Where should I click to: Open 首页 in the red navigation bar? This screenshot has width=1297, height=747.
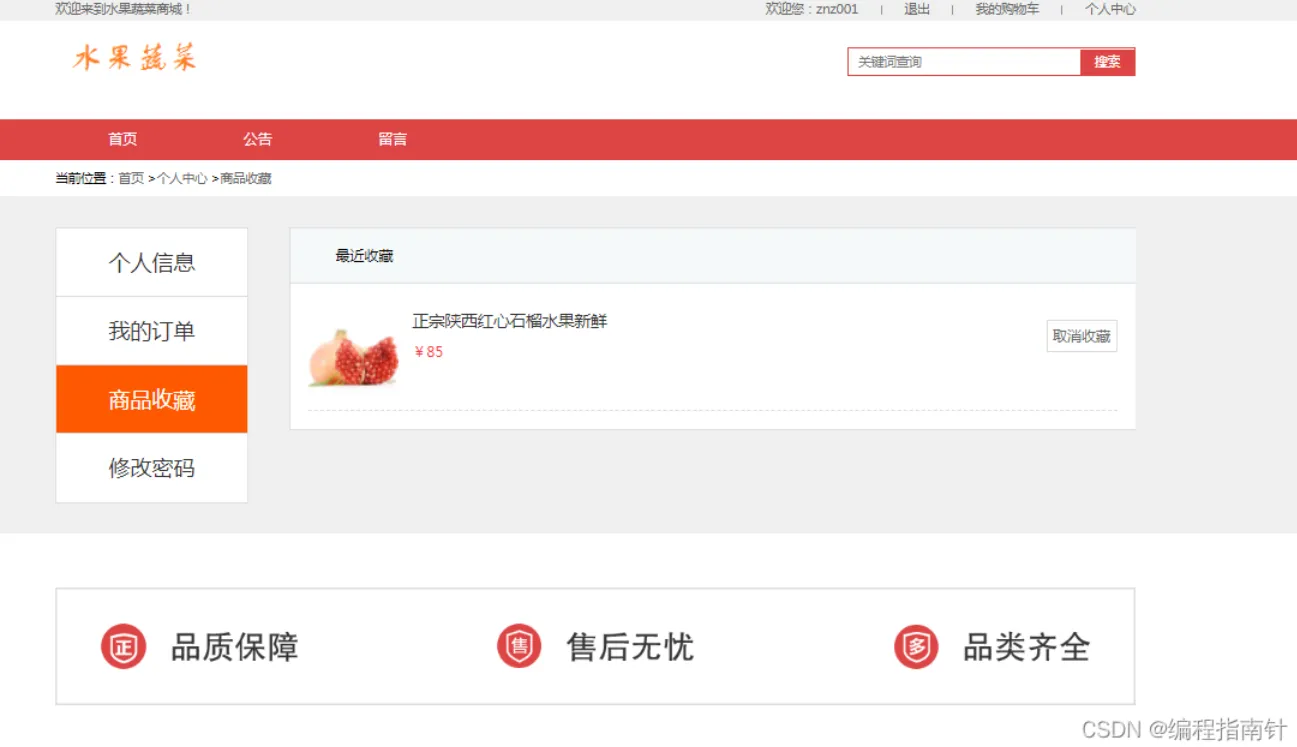click(x=123, y=139)
